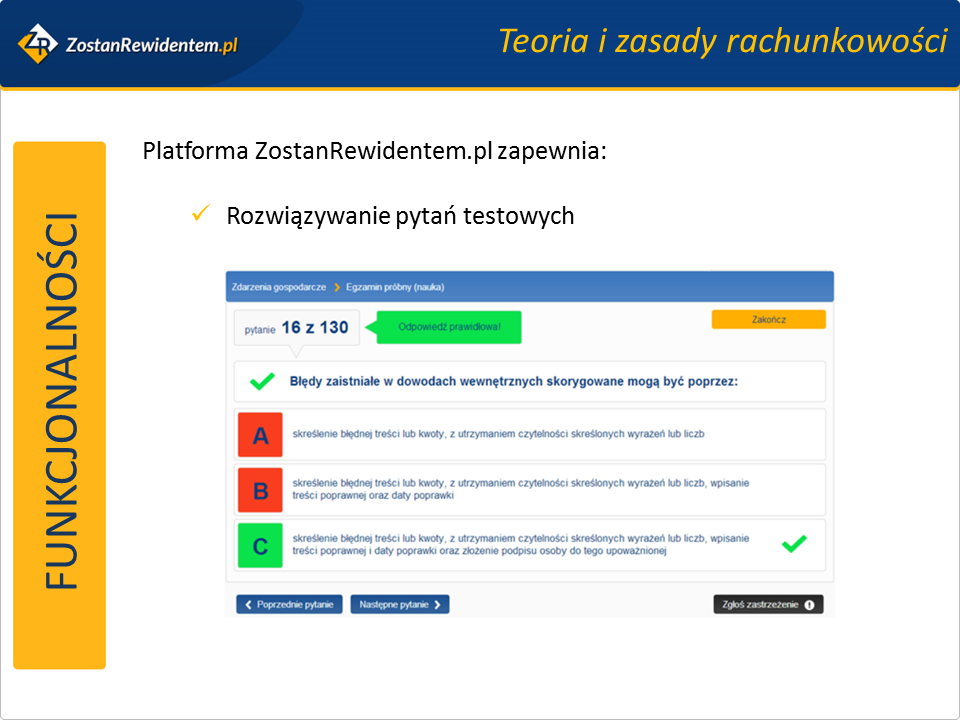Click the exclamation icon on Zgłoś zastrzeżenie
Image resolution: width=960 pixels, height=720 pixels.
tap(808, 605)
